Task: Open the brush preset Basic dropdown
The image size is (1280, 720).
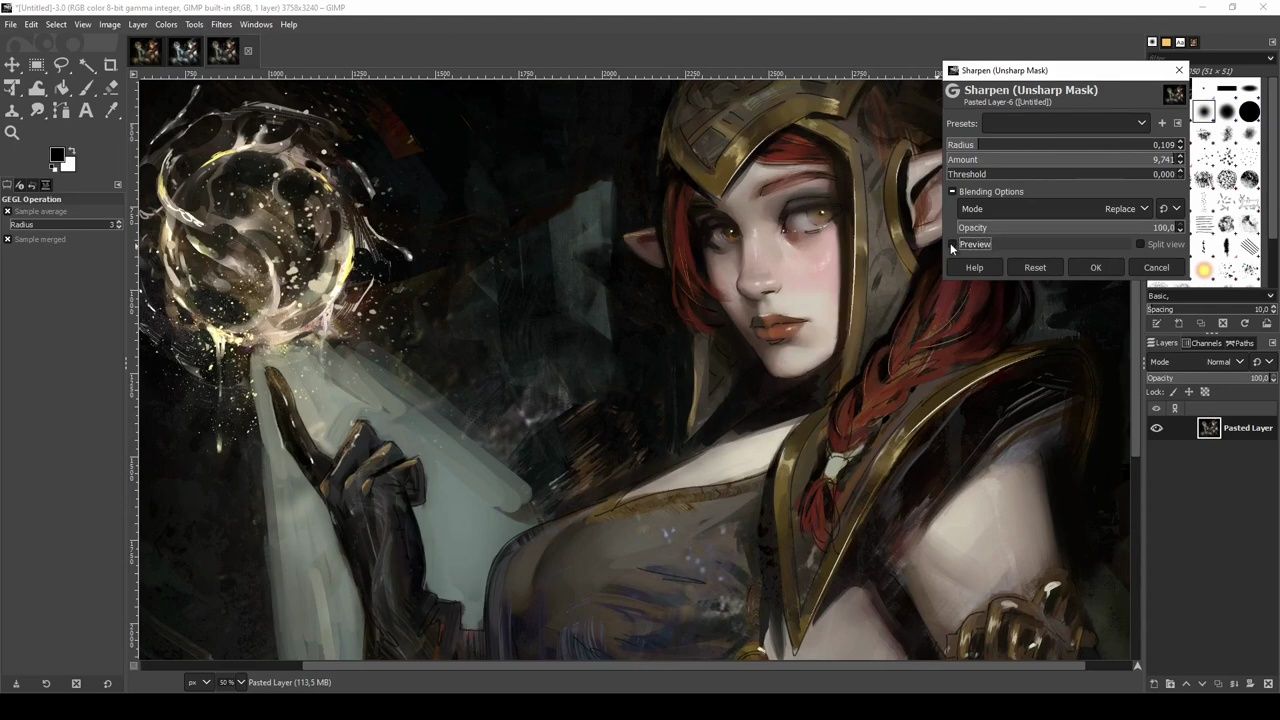Action: pyautogui.click(x=1211, y=296)
